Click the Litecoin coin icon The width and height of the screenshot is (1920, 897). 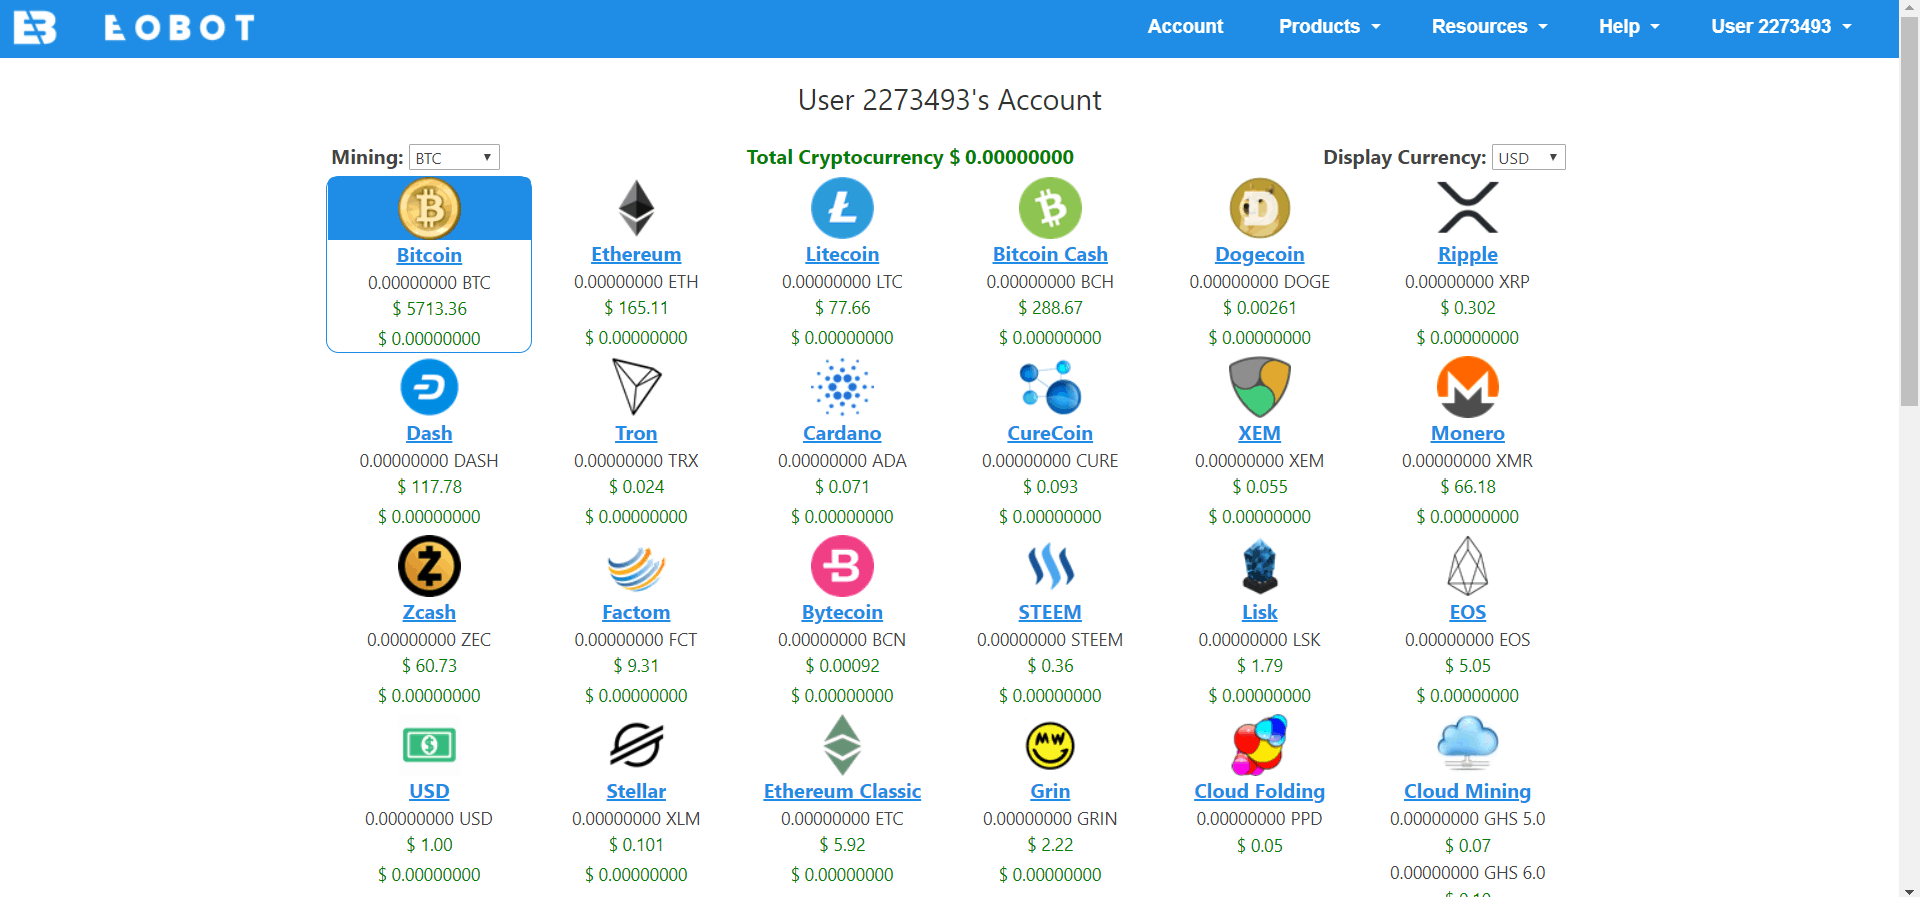(x=842, y=208)
